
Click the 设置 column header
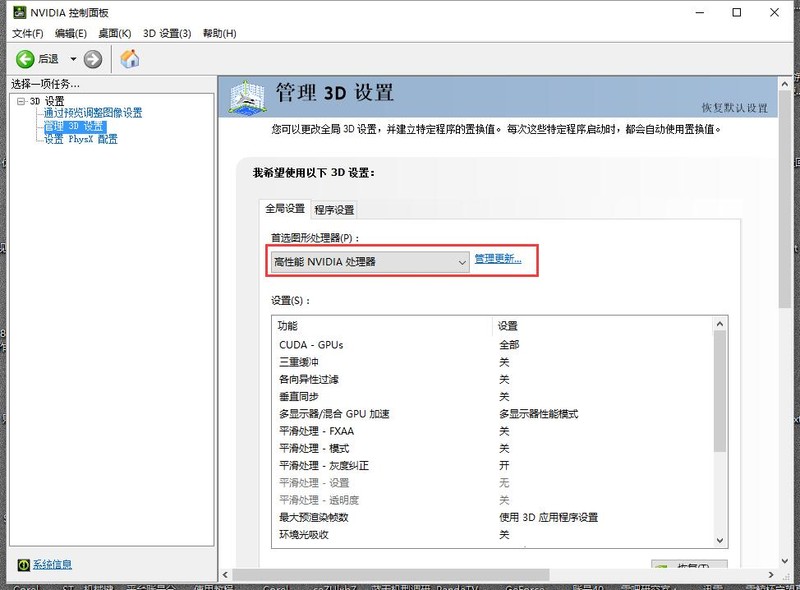click(603, 326)
